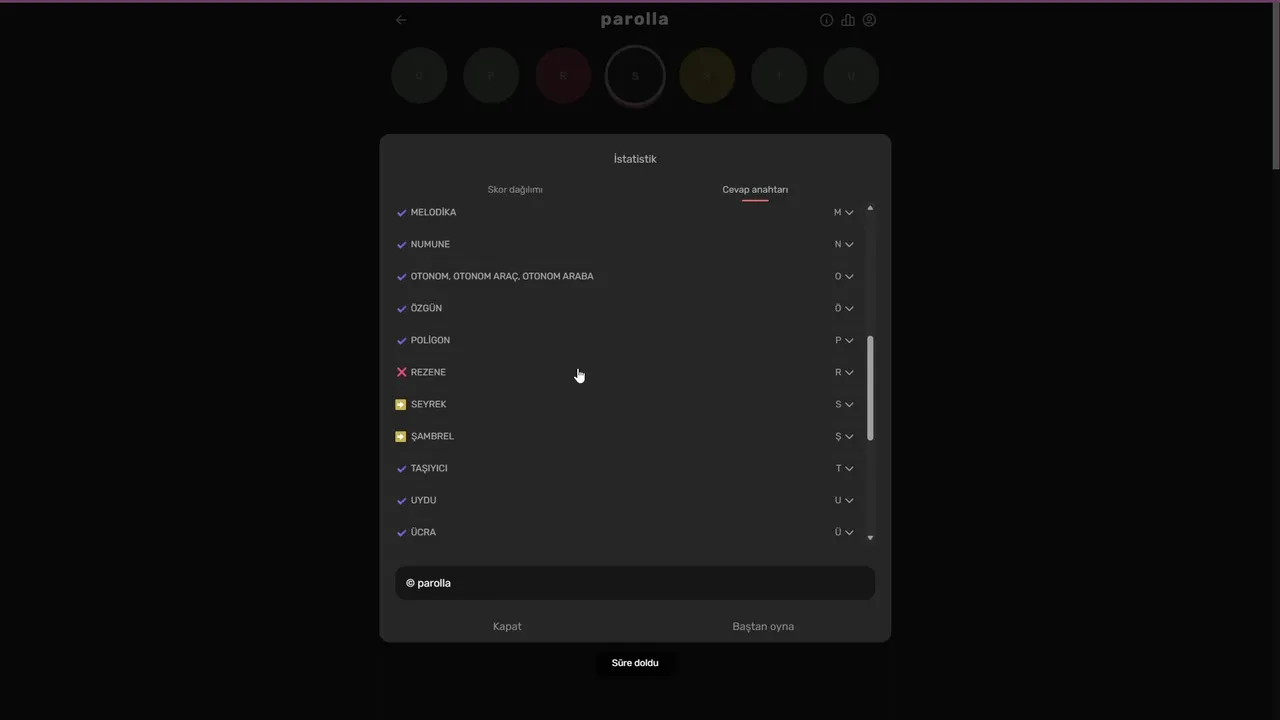Expand the T row chevron
This screenshot has height=720, width=1280.
[x=849, y=469]
